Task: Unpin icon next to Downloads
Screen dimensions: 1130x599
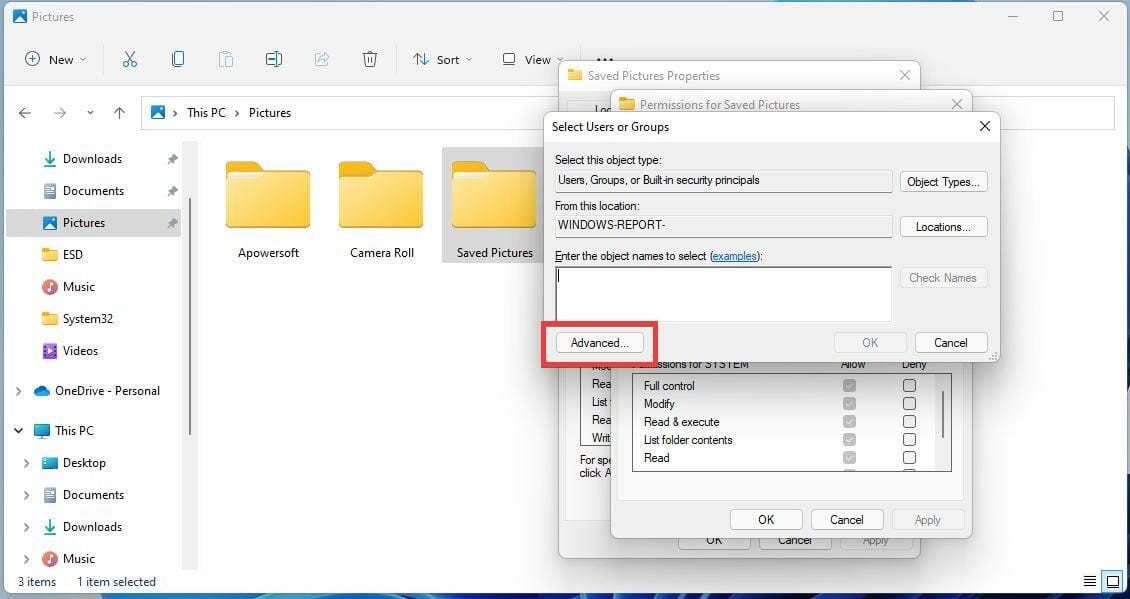Action: (x=172, y=159)
